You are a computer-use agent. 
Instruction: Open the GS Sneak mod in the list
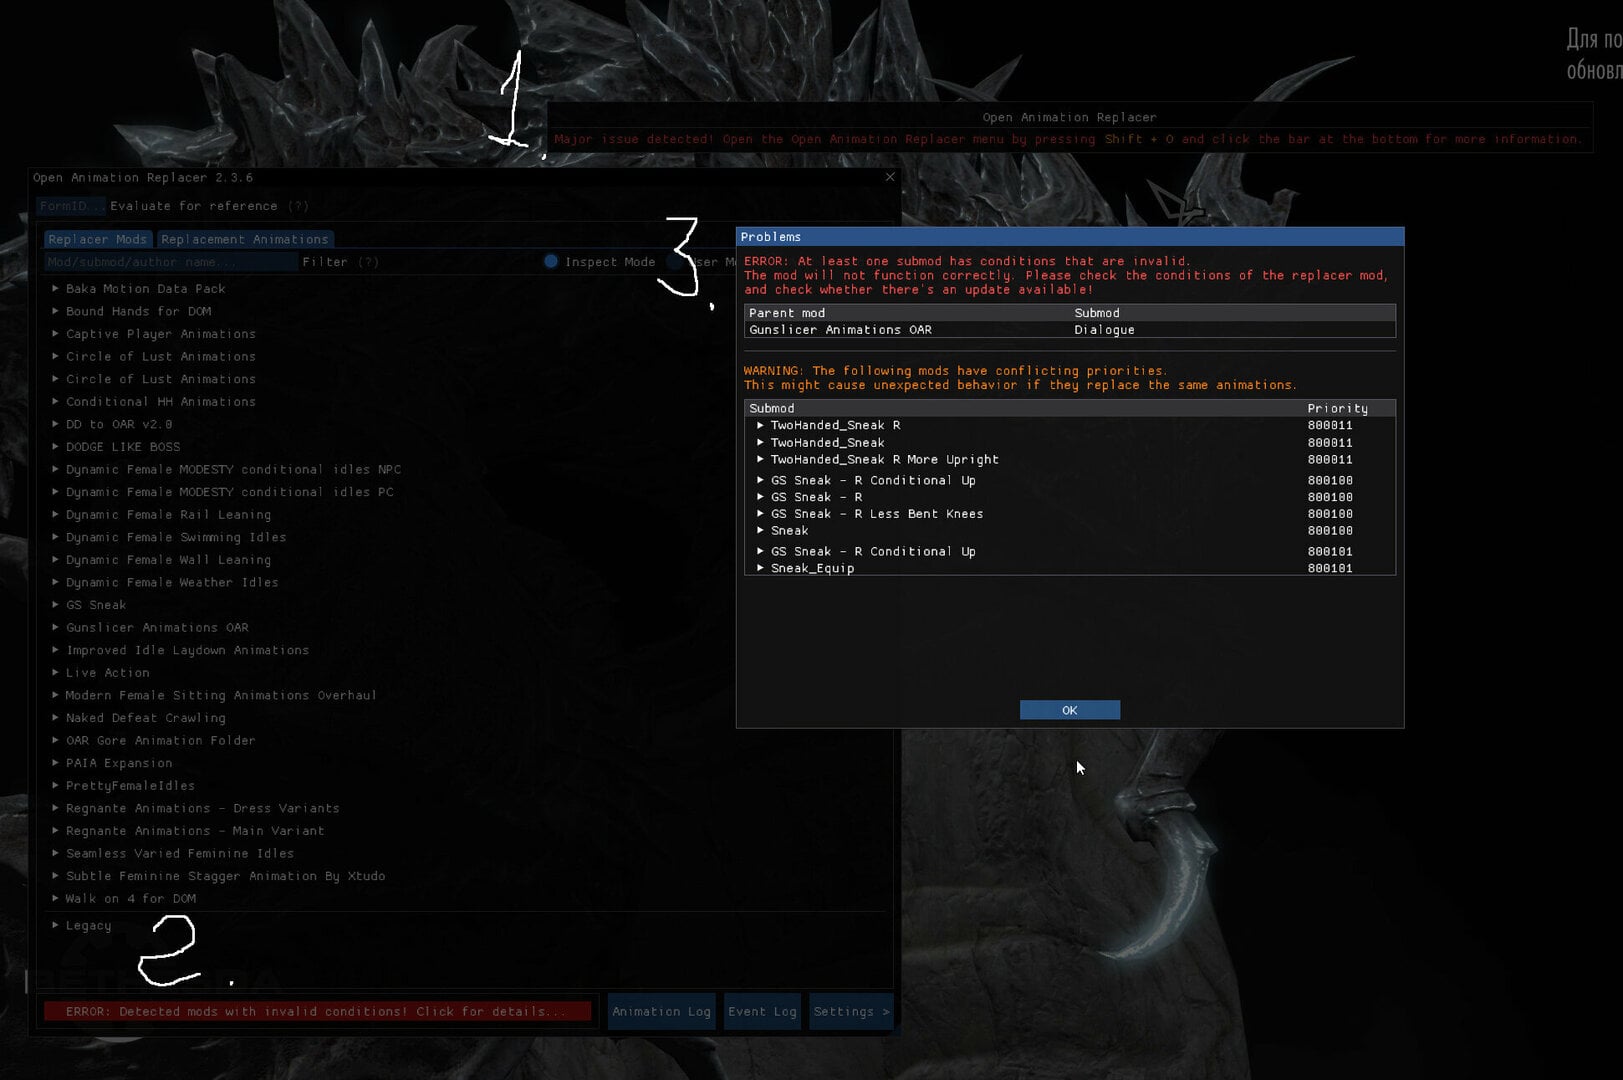tap(96, 605)
